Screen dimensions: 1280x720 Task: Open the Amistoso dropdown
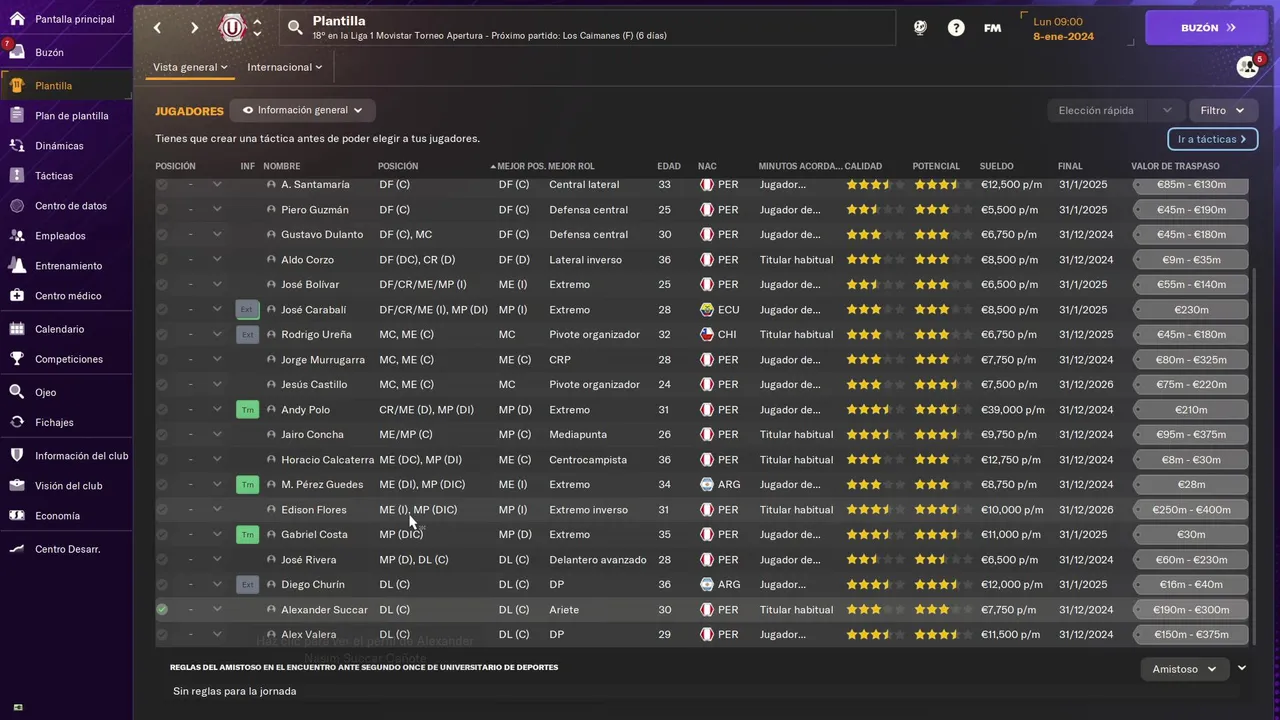pos(1184,669)
